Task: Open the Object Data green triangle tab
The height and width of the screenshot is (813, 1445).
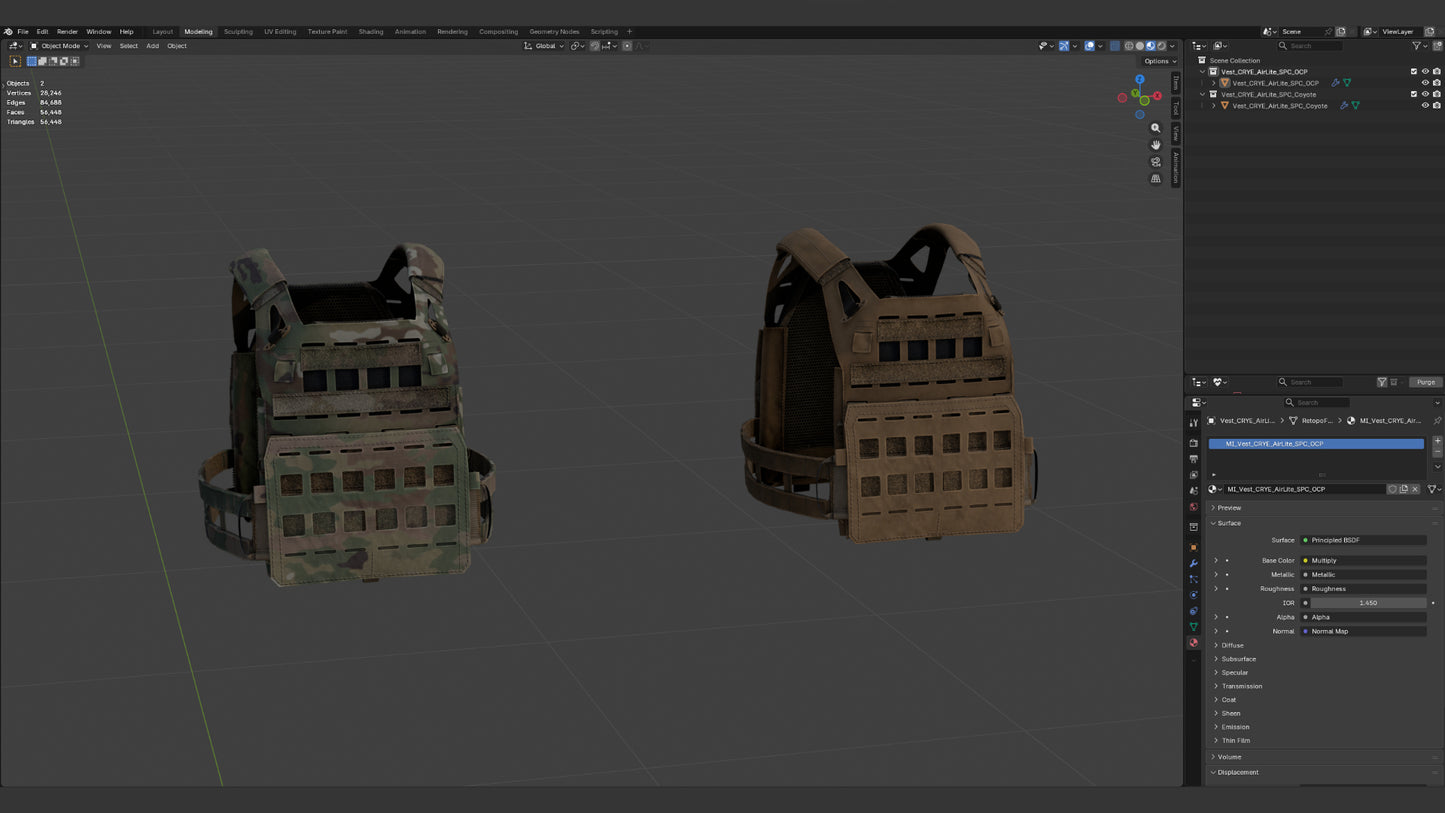Action: pyautogui.click(x=1193, y=627)
